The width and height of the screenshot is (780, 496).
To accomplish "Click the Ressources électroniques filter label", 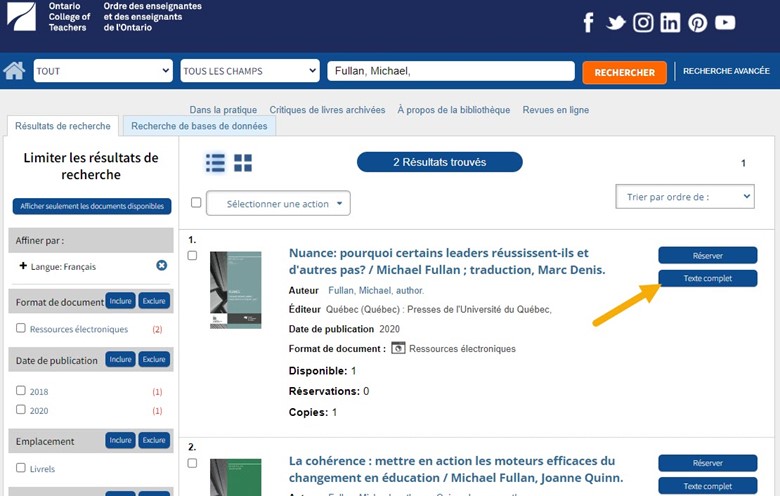I will [x=79, y=329].
